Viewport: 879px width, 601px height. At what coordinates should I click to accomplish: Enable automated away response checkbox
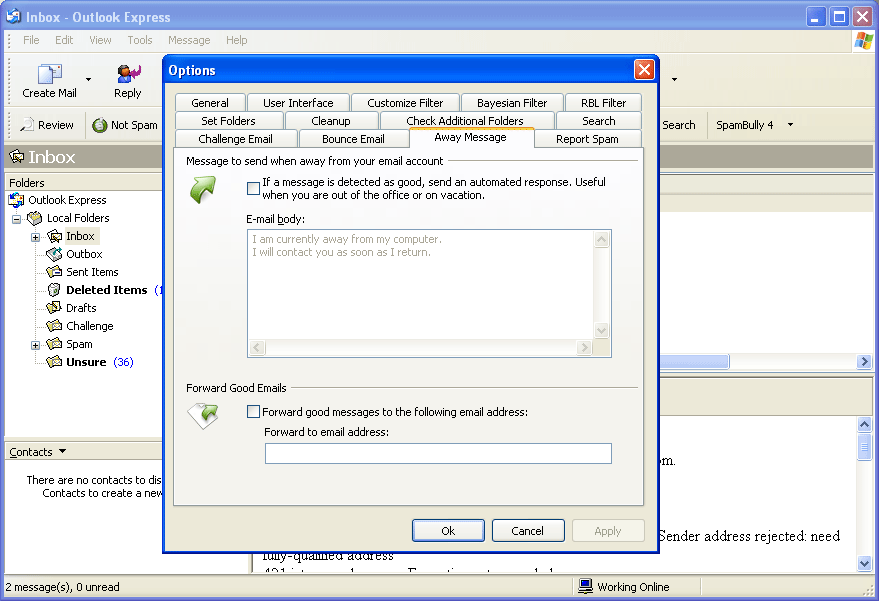click(253, 188)
